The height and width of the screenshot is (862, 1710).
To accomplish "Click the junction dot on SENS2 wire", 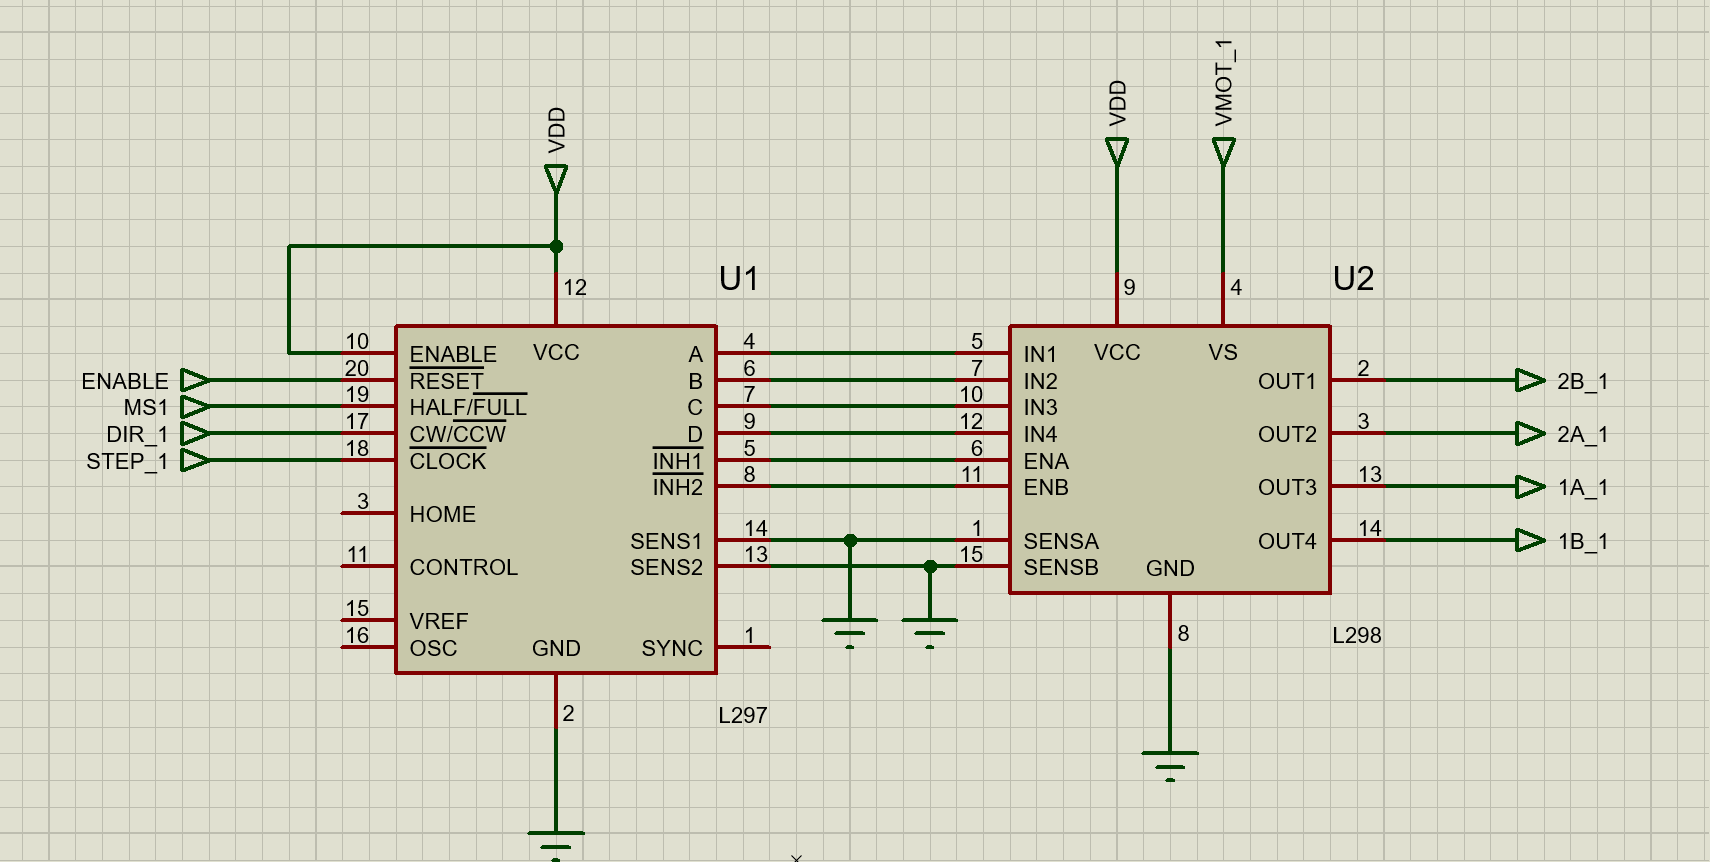I will coord(930,566).
